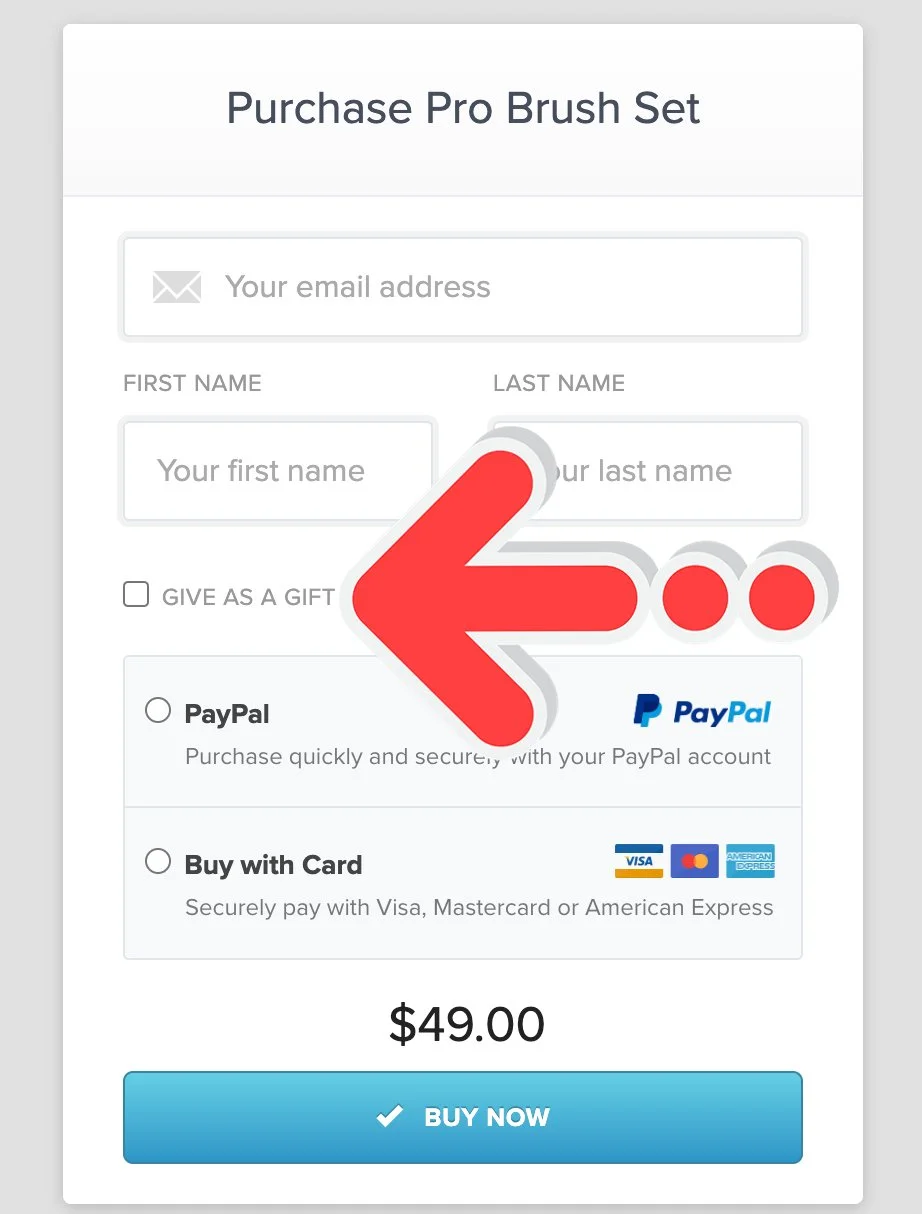
Task: Focus the email address input field
Action: [463, 287]
